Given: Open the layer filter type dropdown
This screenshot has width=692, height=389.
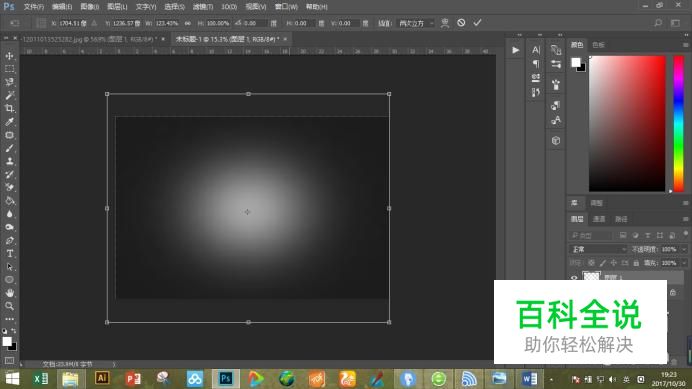Looking at the screenshot, I should 590,235.
